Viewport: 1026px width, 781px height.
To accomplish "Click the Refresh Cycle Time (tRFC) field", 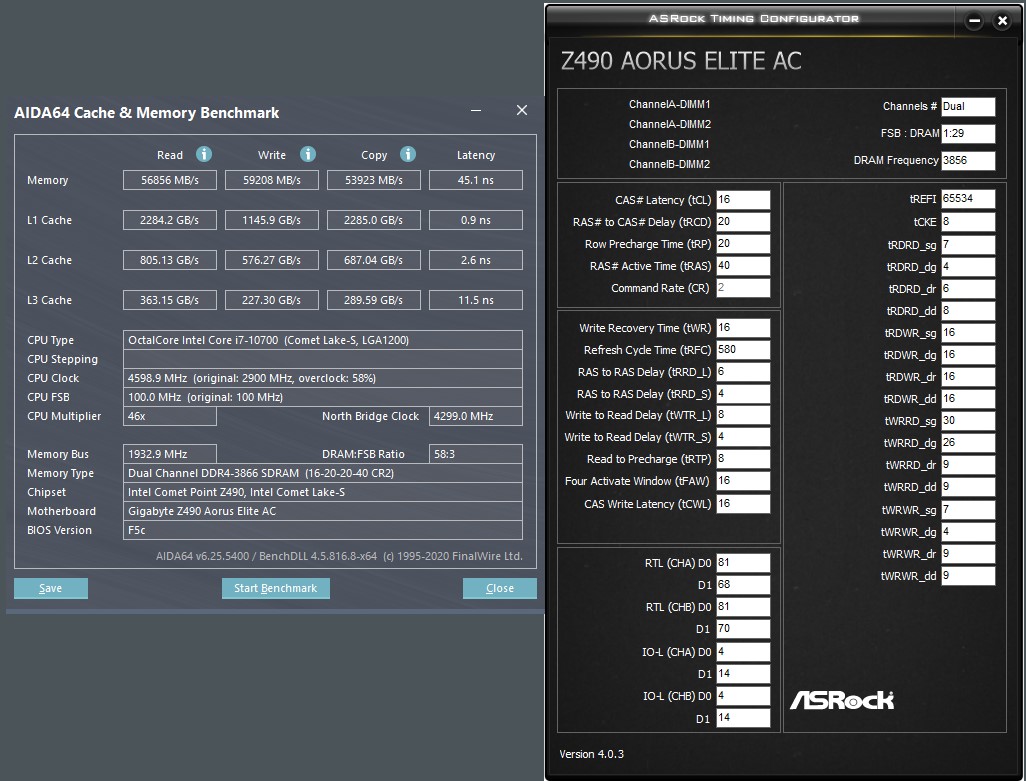I will (743, 349).
